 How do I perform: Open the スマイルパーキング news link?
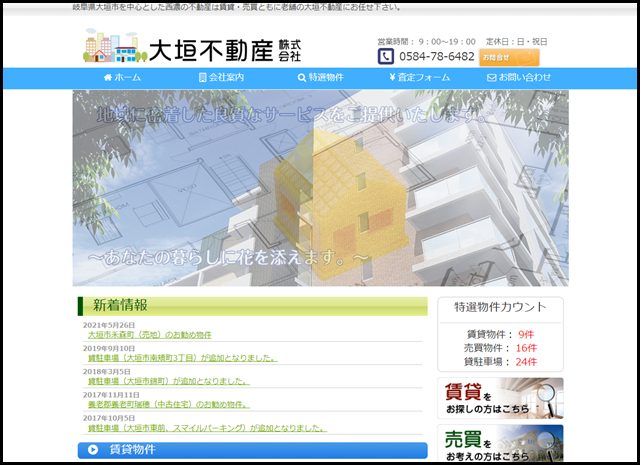[207, 428]
